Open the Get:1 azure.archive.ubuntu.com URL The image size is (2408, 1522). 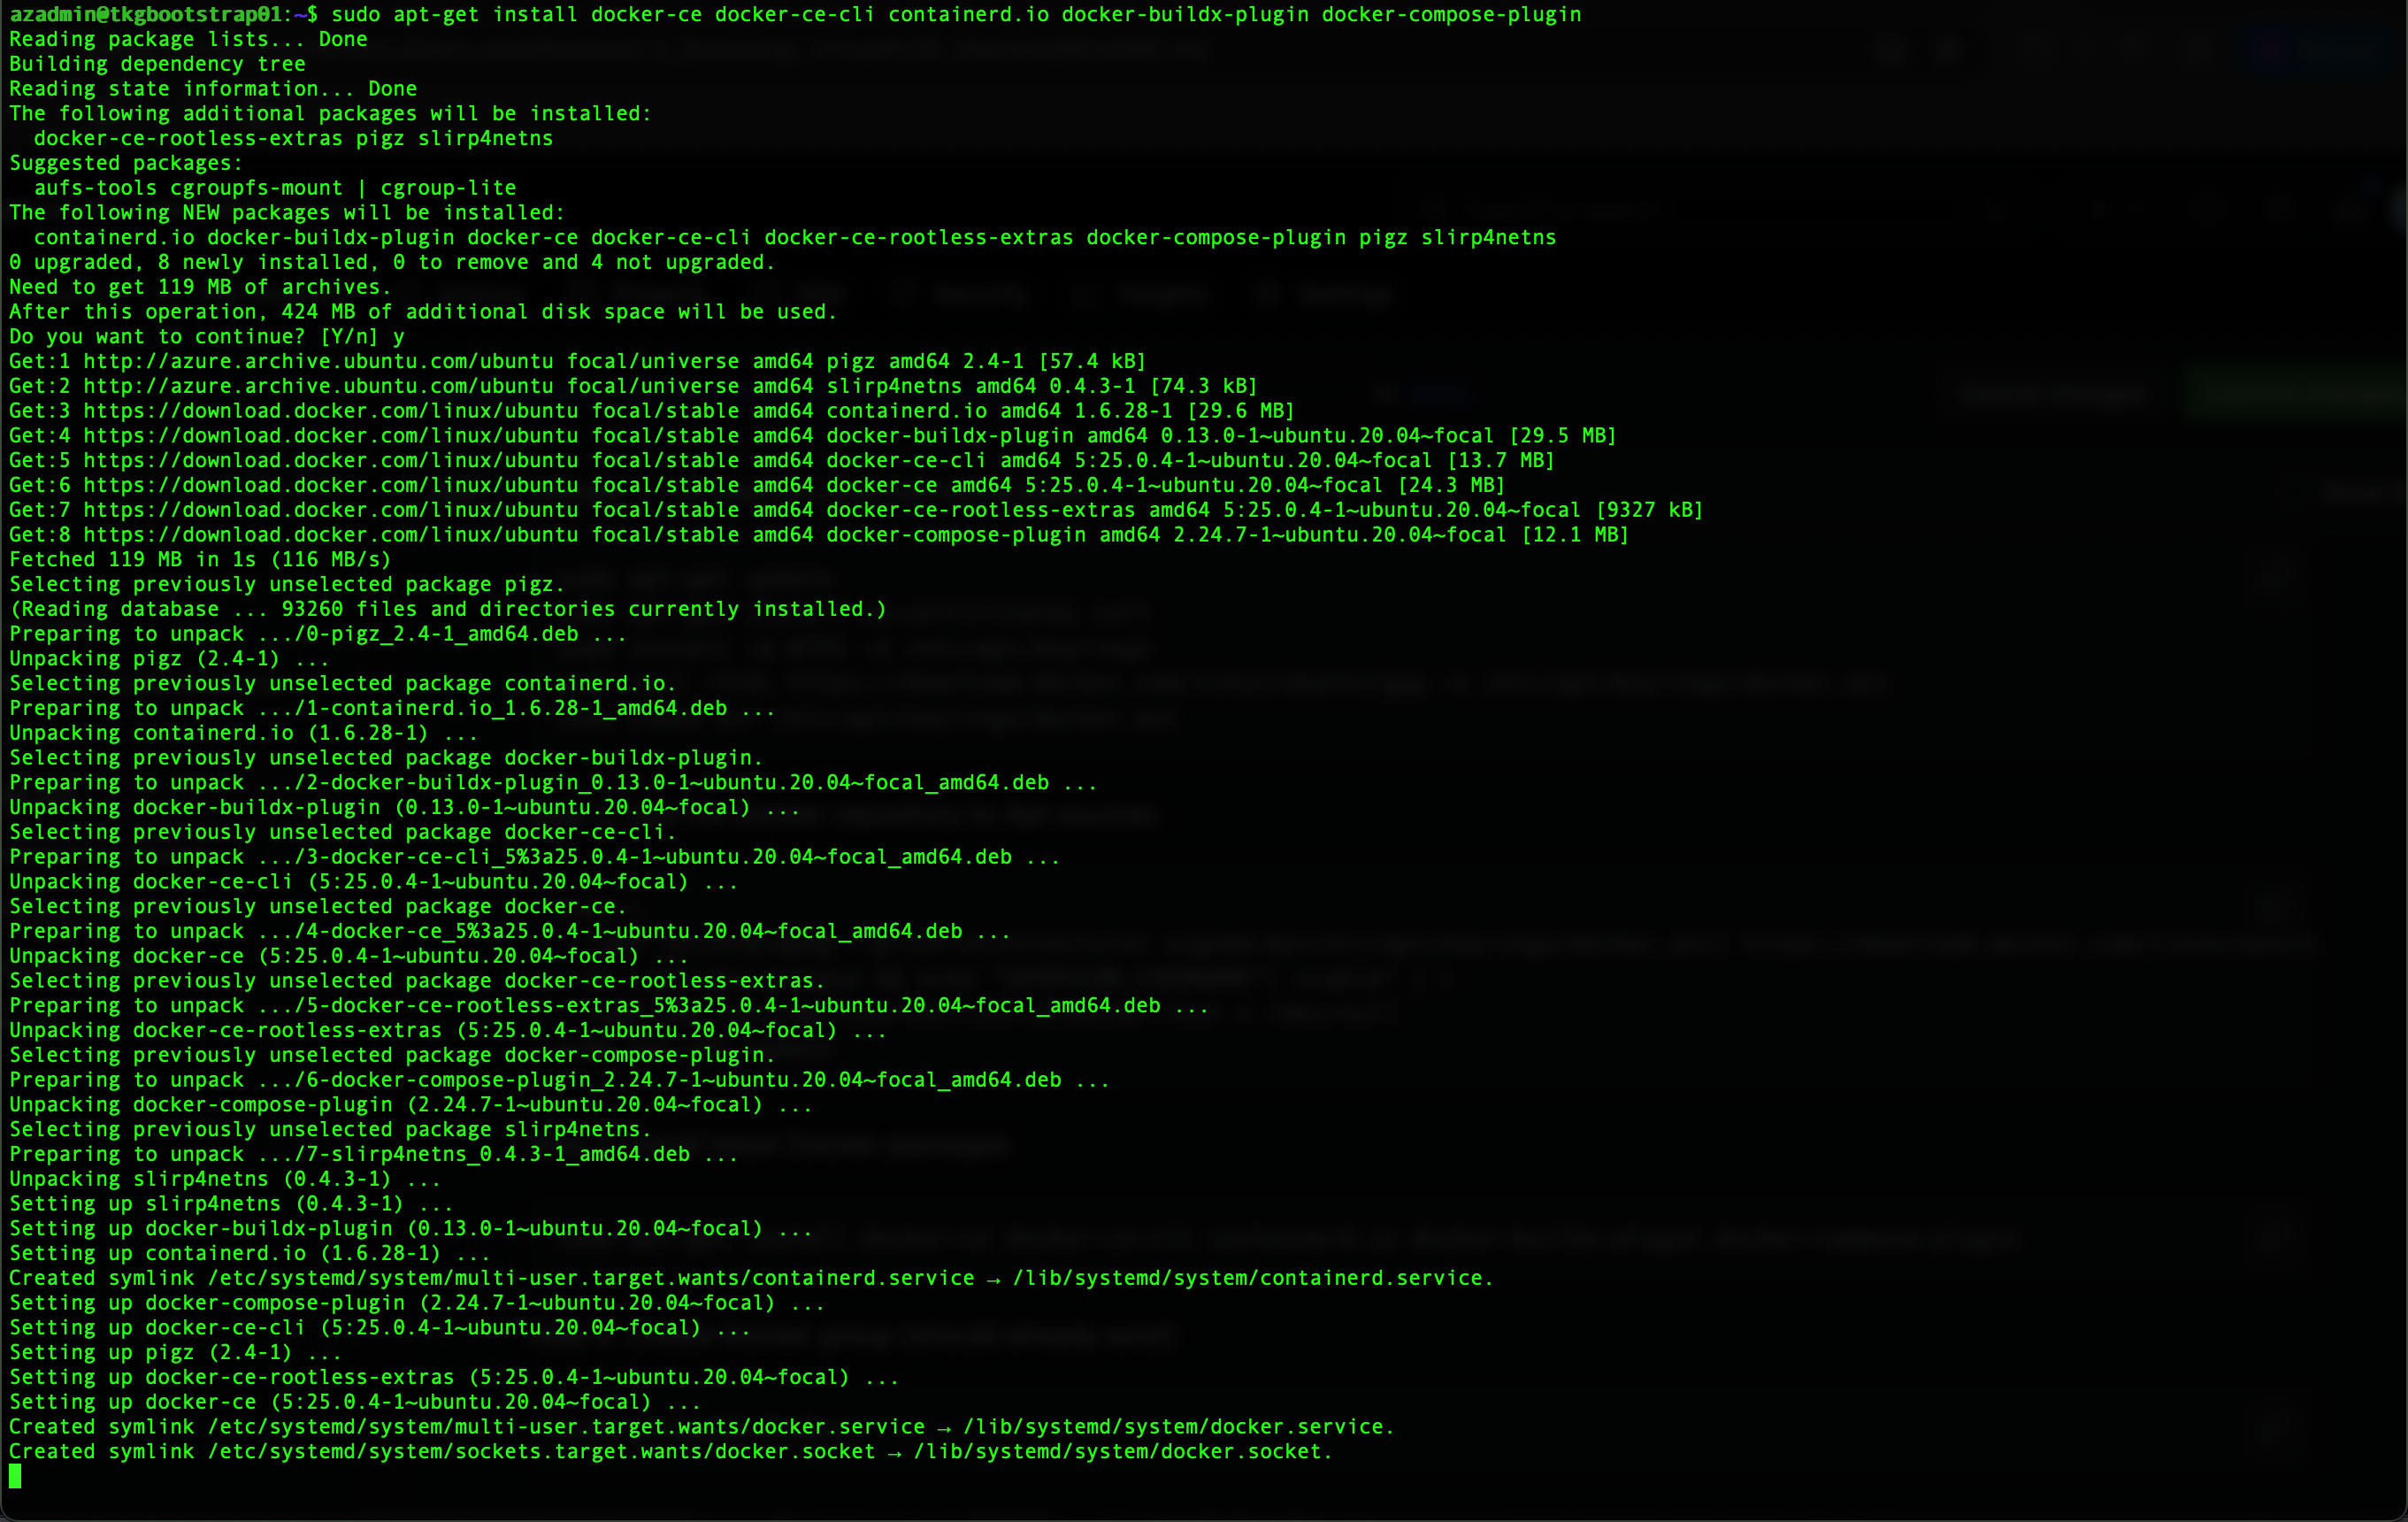(x=318, y=361)
